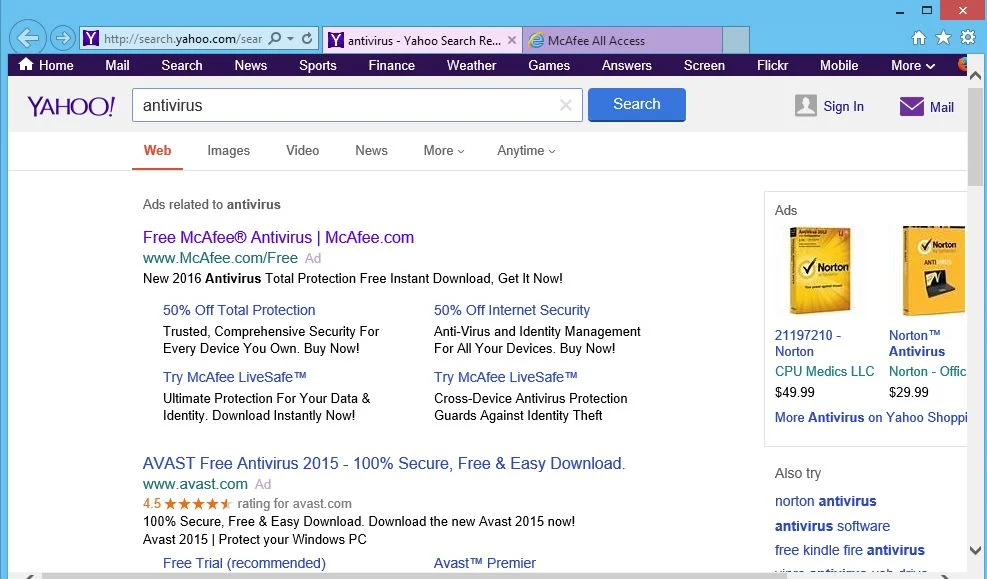Open Free McAfee Antivirus | McAfee.com ad
The height and width of the screenshot is (579, 987).
[278, 237]
